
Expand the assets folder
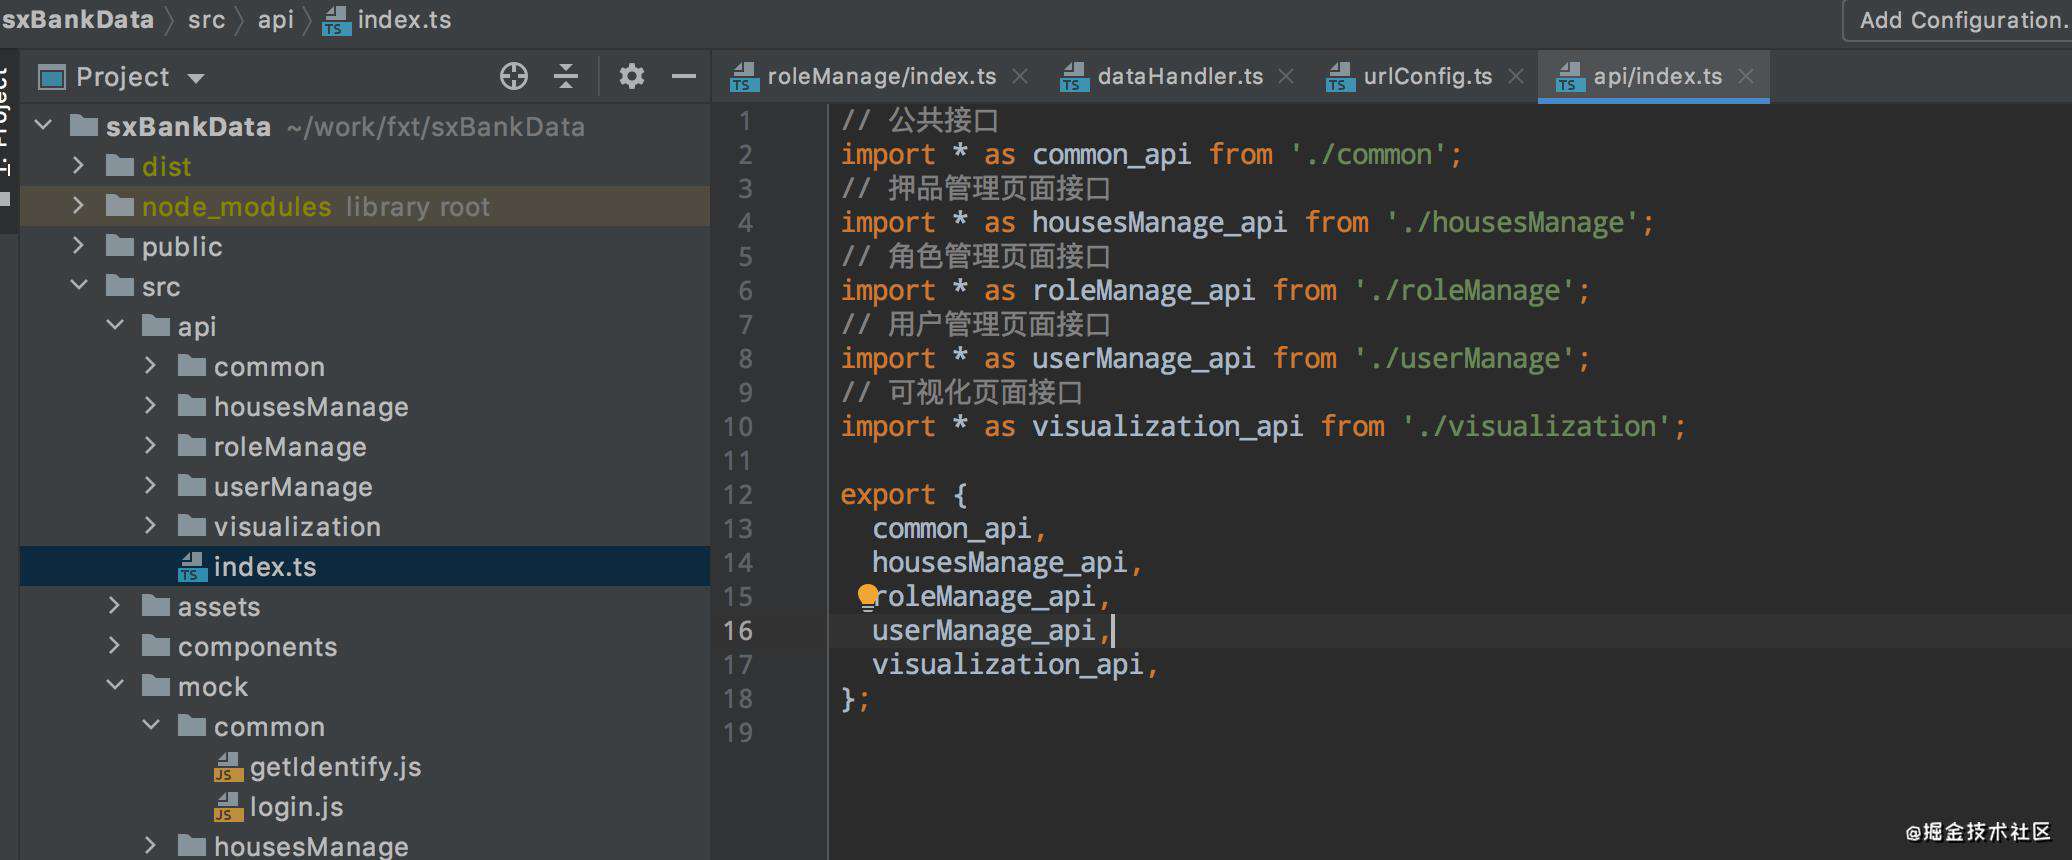[114, 606]
